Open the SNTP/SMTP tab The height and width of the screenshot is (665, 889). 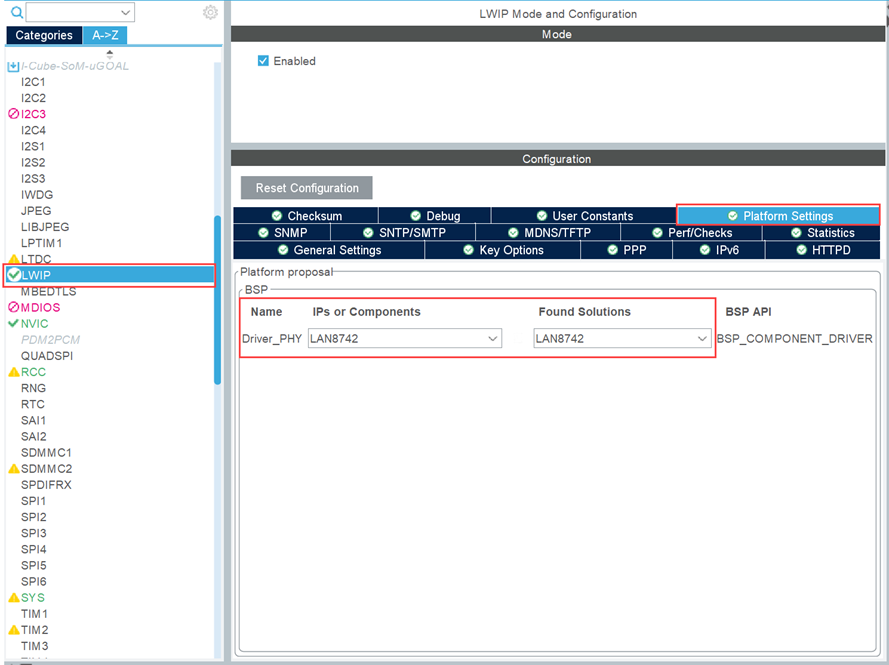point(403,232)
